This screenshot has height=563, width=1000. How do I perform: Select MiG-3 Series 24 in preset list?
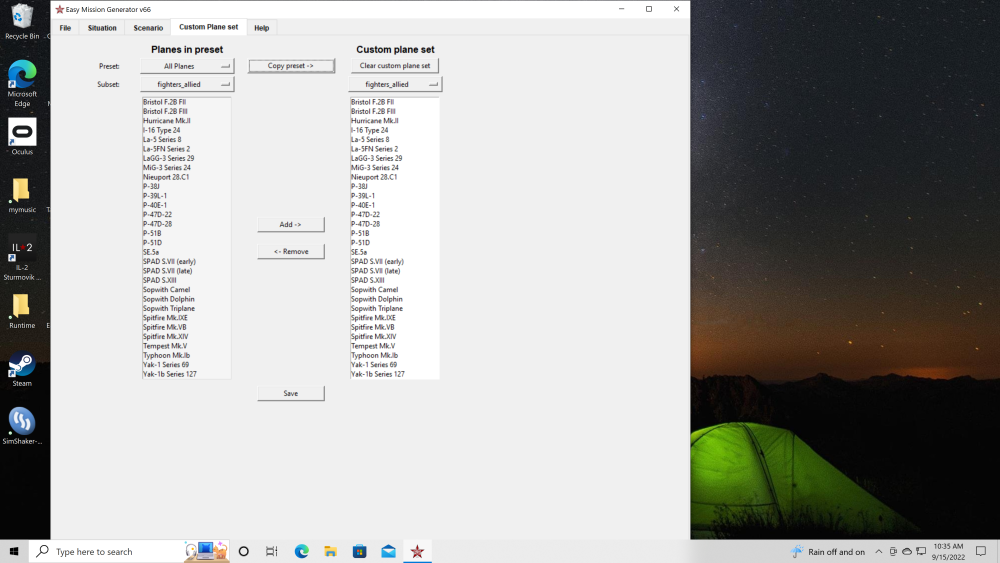(166, 168)
